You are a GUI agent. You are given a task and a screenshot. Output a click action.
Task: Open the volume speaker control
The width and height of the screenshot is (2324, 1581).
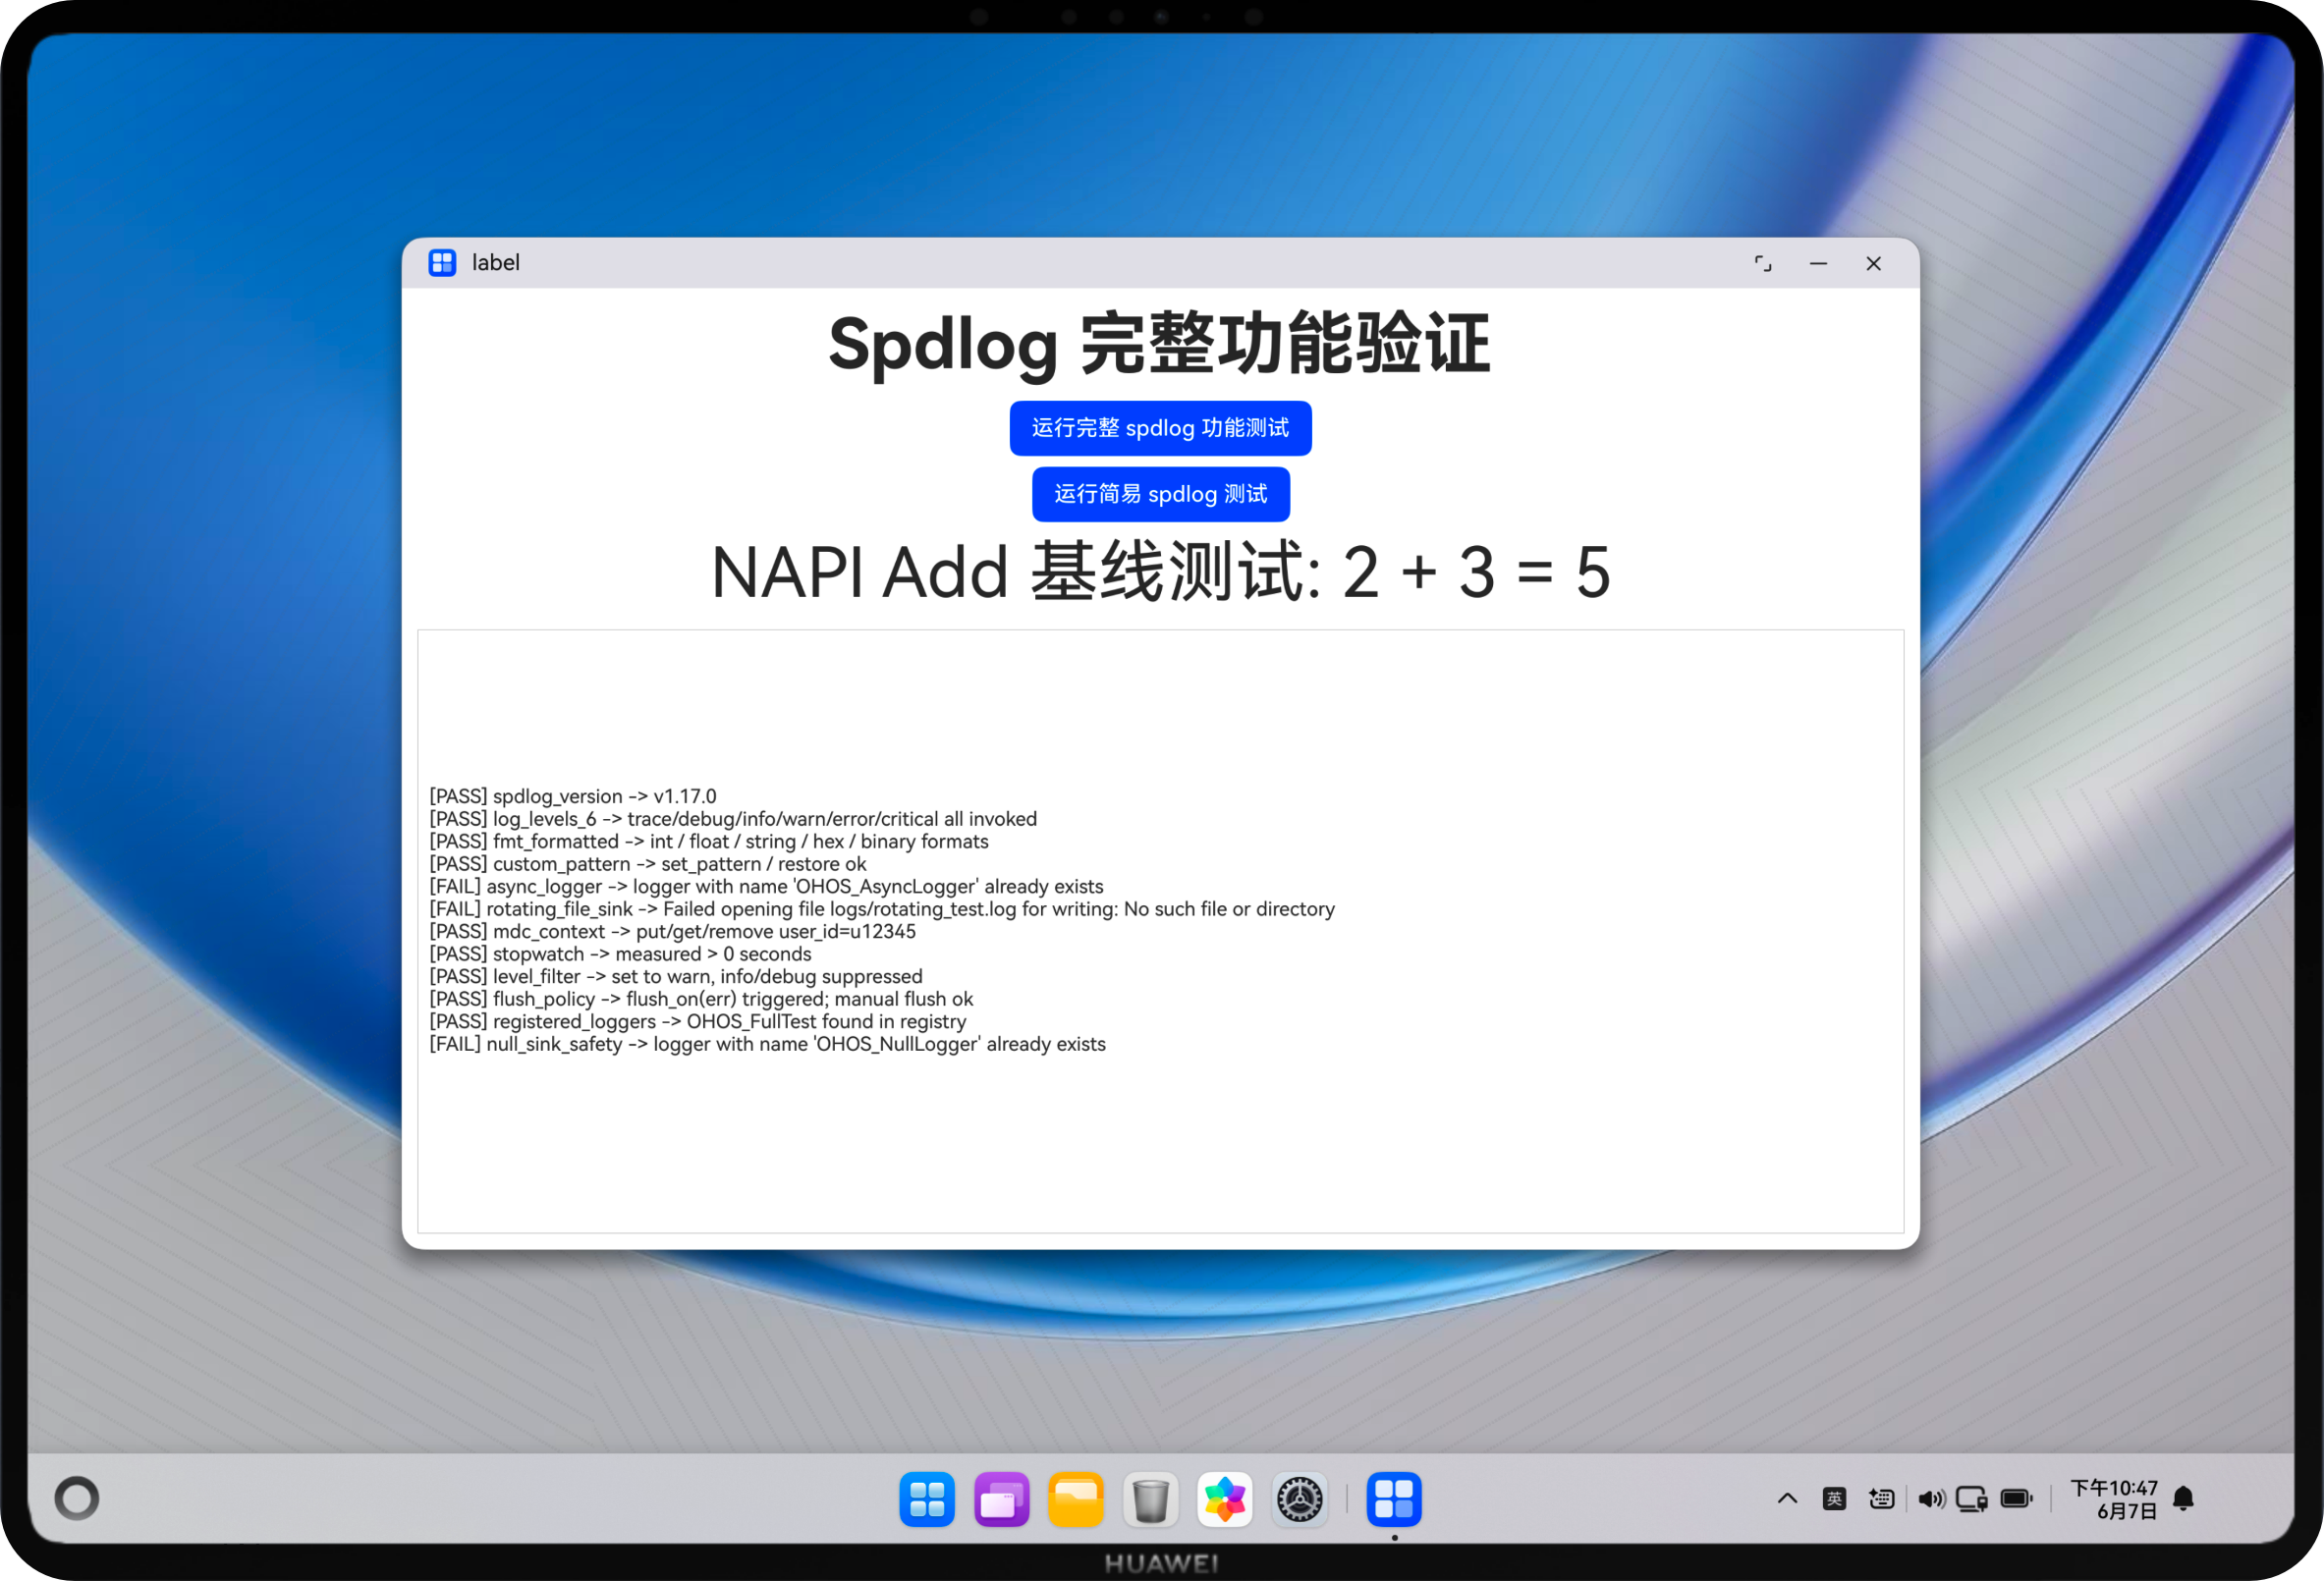[x=1931, y=1498]
